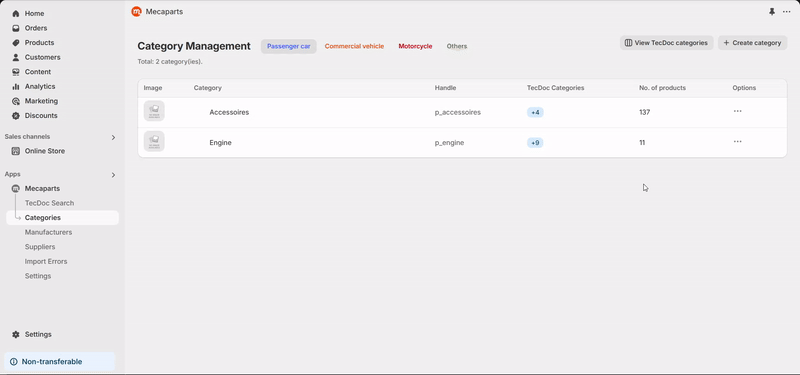Image resolution: width=800 pixels, height=375 pixels.
Task: Click the Engine category name
Action: [220, 143]
